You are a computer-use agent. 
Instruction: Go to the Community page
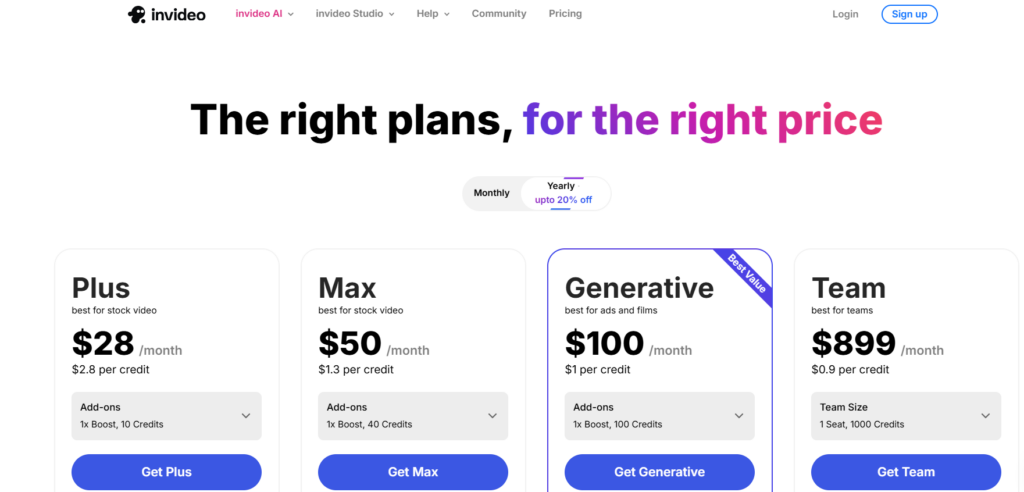[499, 14]
